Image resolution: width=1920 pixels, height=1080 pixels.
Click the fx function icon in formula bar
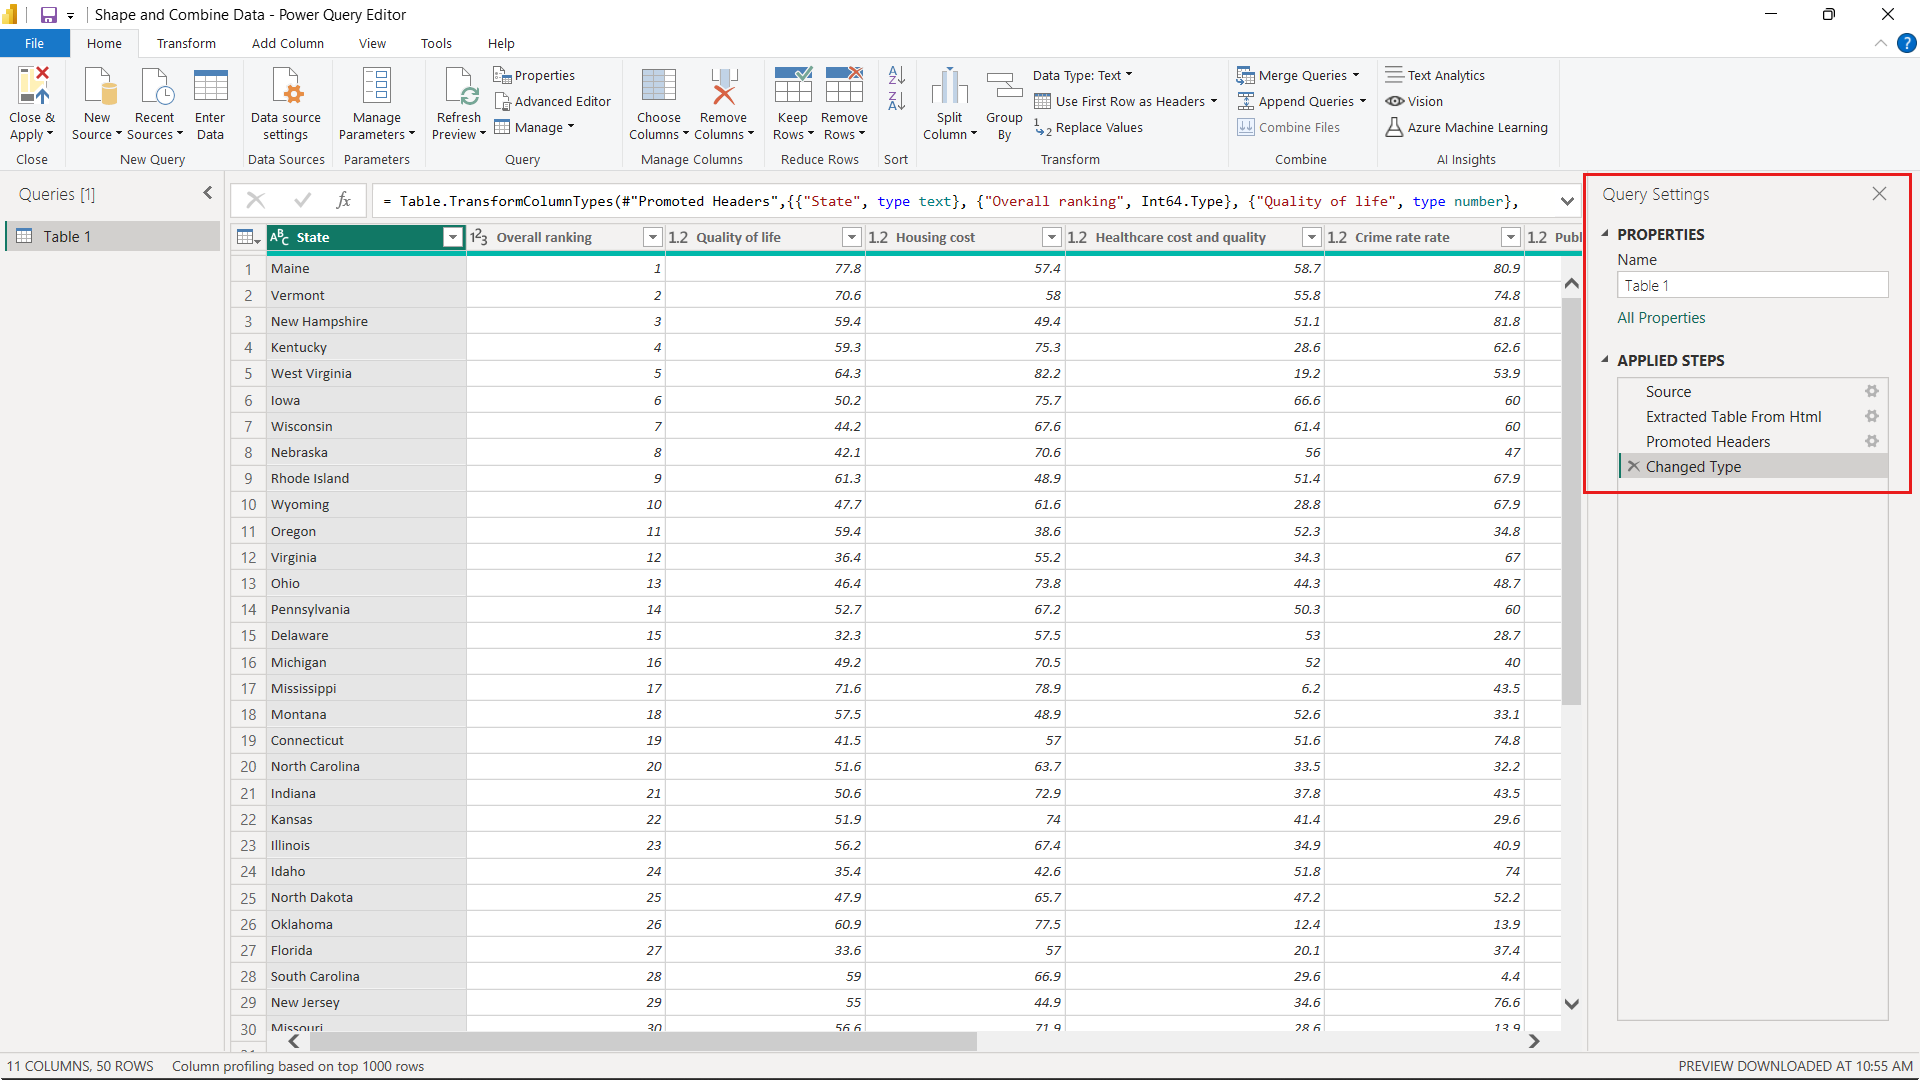(344, 200)
